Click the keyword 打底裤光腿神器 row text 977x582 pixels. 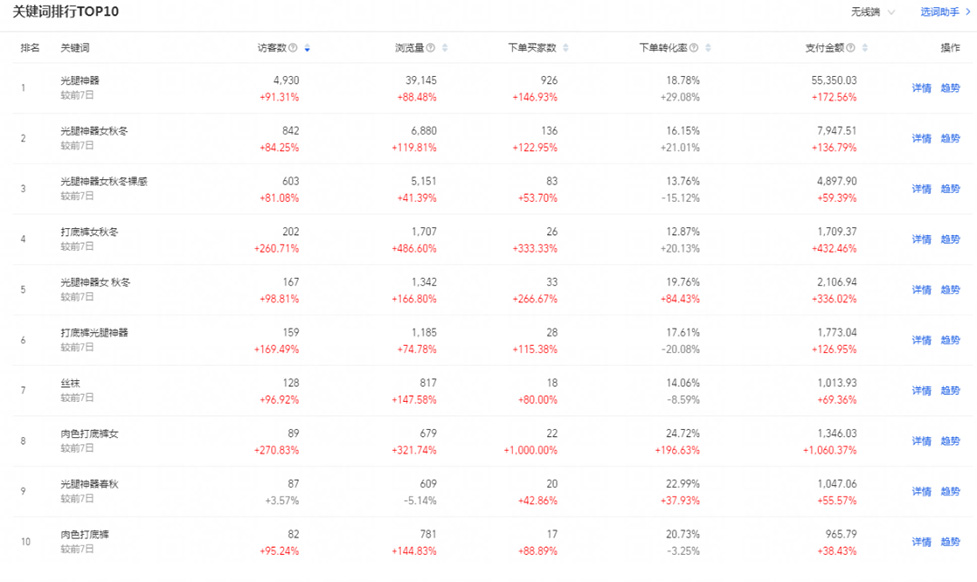pos(94,332)
